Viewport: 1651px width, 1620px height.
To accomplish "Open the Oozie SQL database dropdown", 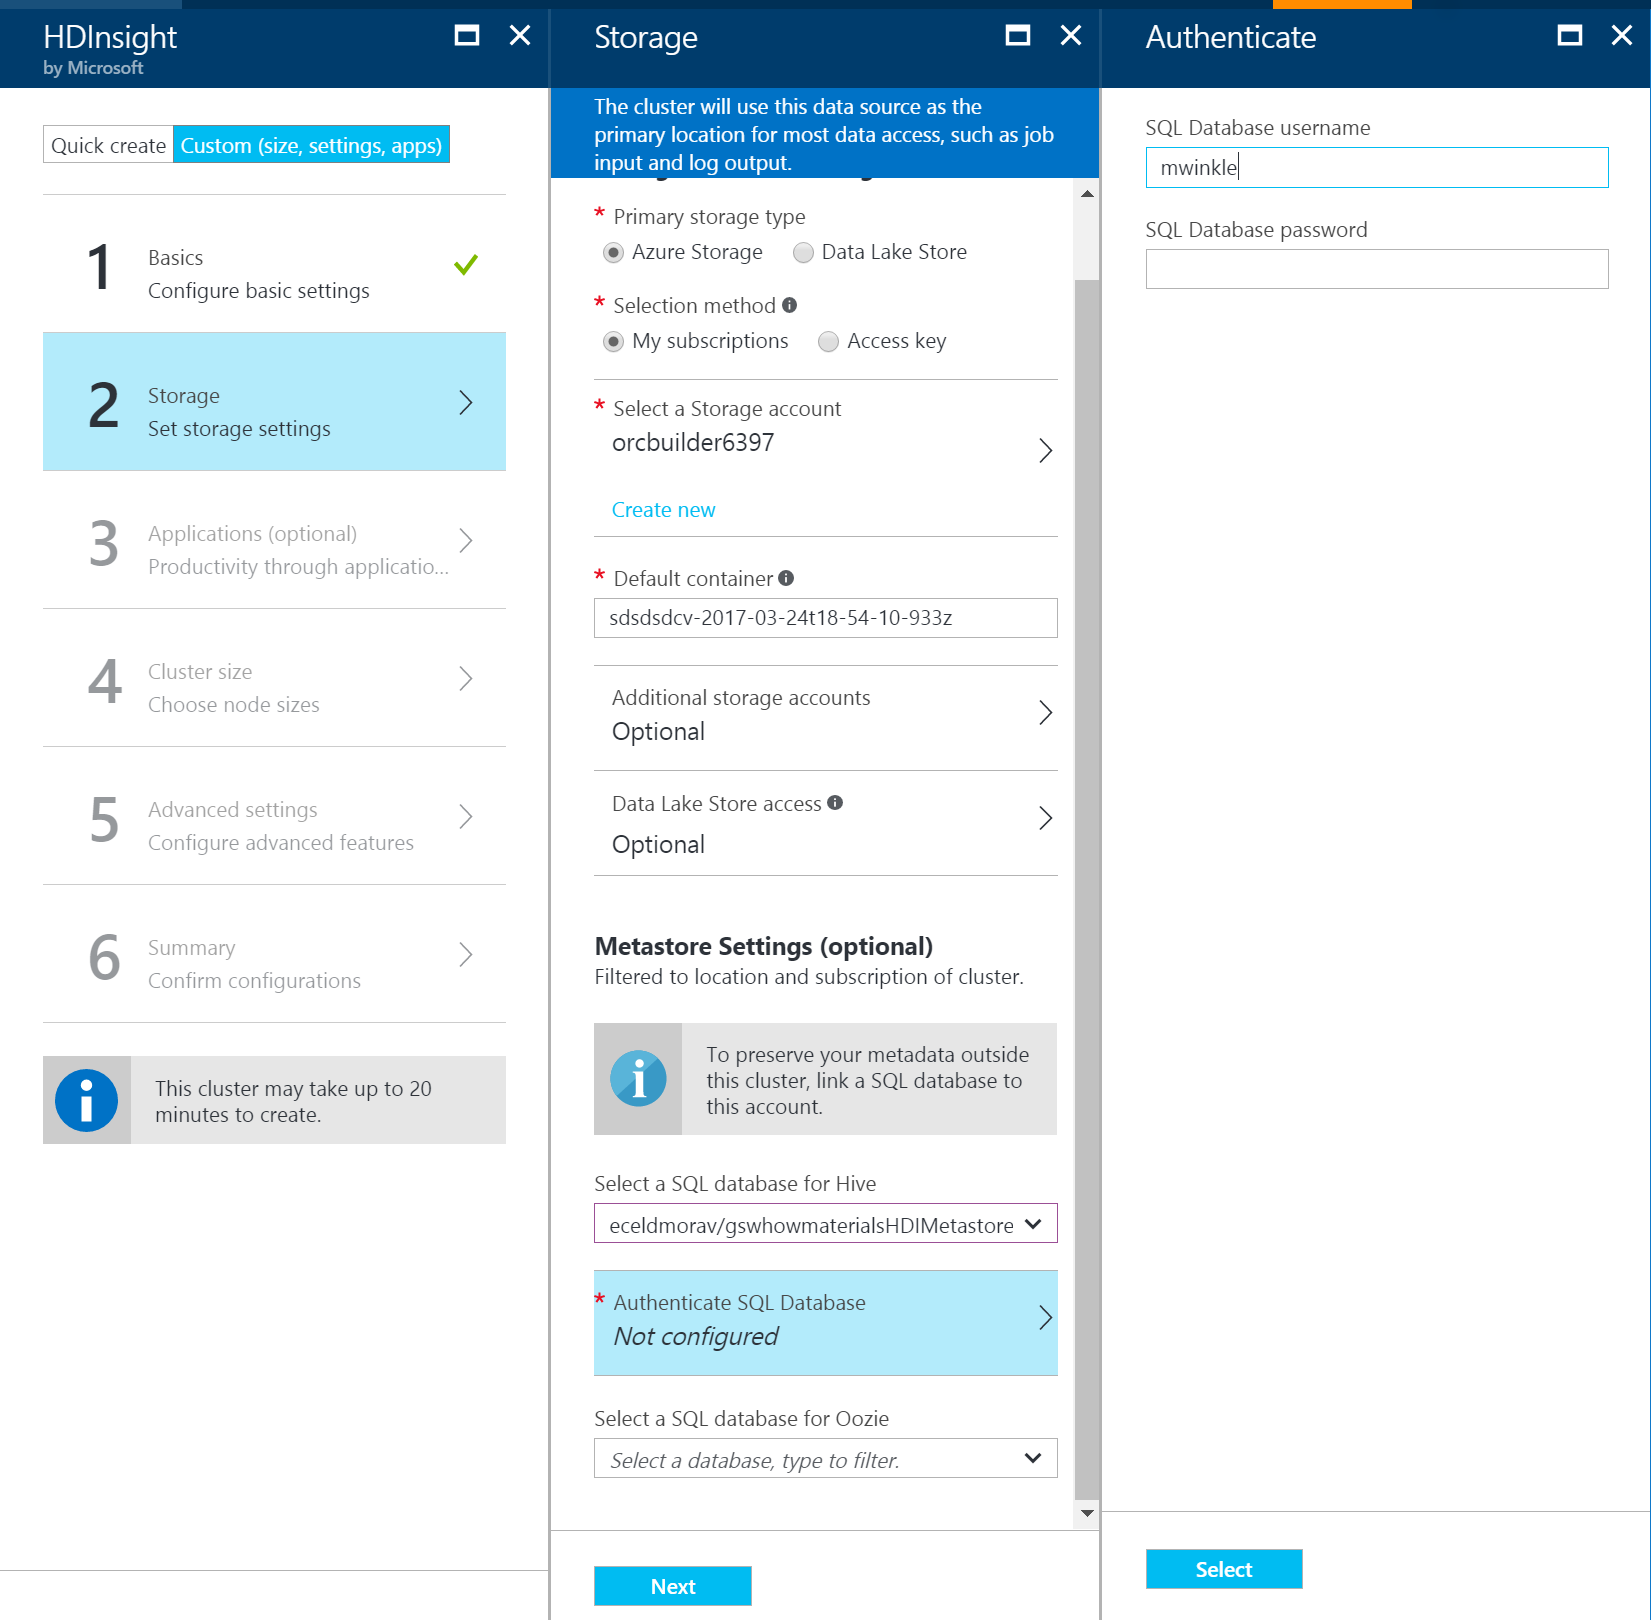I will [825, 1459].
